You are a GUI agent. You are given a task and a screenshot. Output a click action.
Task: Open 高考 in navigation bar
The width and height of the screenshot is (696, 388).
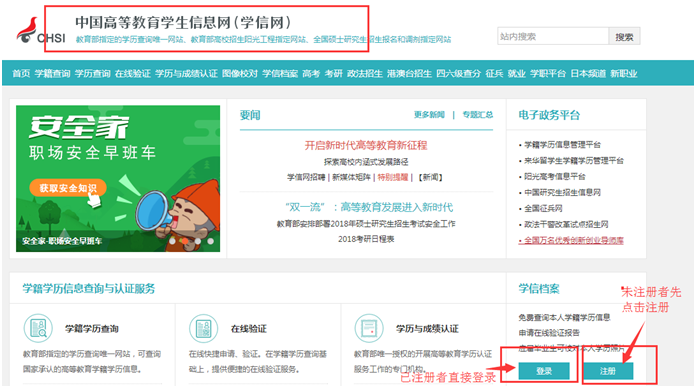[x=311, y=73]
